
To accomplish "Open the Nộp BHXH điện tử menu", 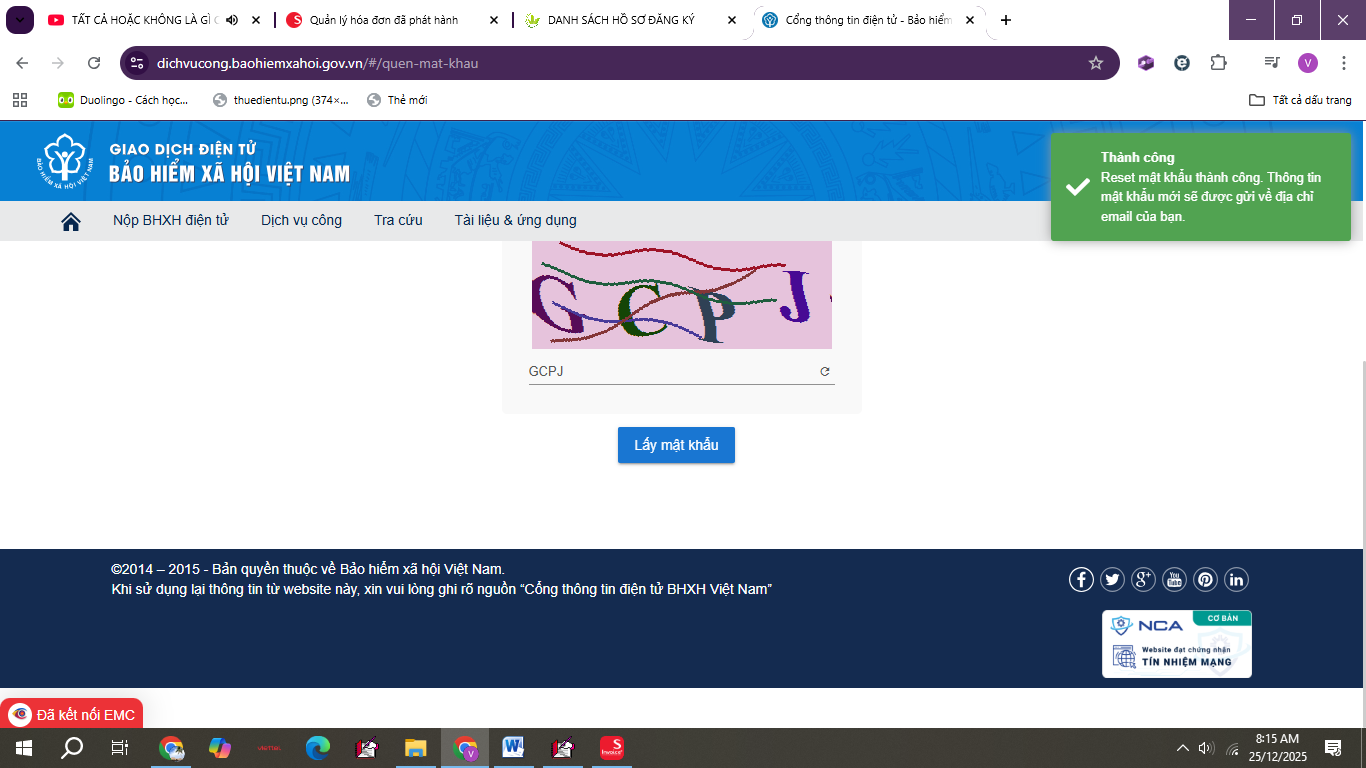I will tap(171, 221).
